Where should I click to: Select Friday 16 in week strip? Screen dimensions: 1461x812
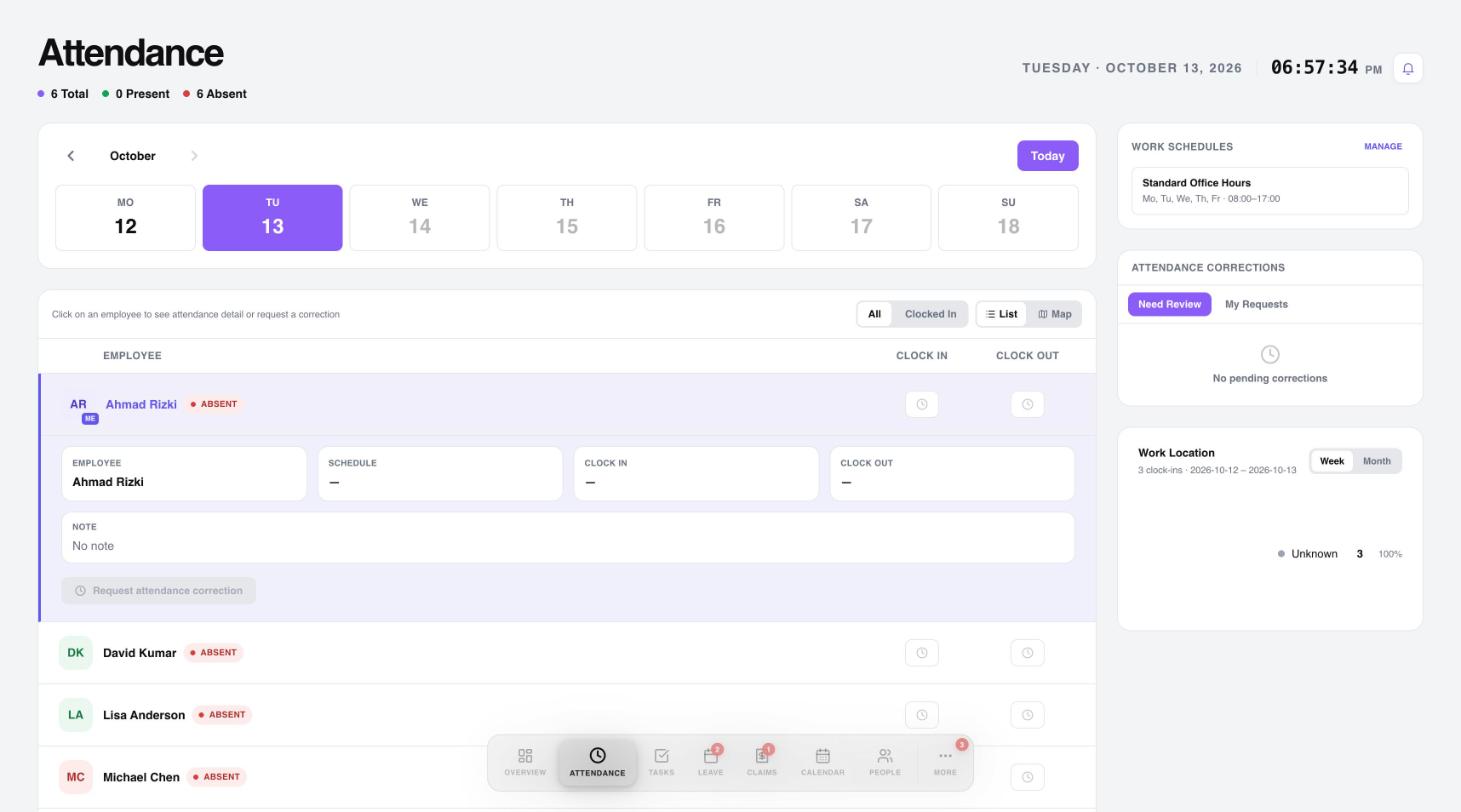tap(714, 217)
